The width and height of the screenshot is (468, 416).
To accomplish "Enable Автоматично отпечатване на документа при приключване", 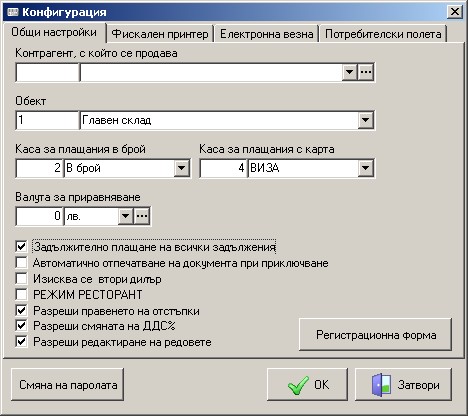I will pos(21,263).
